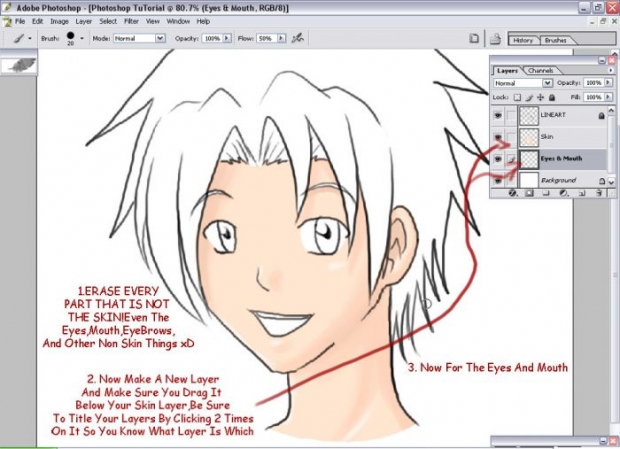Open the Layers palette options menu arrow
The width and height of the screenshot is (620, 449).
pos(611,70)
